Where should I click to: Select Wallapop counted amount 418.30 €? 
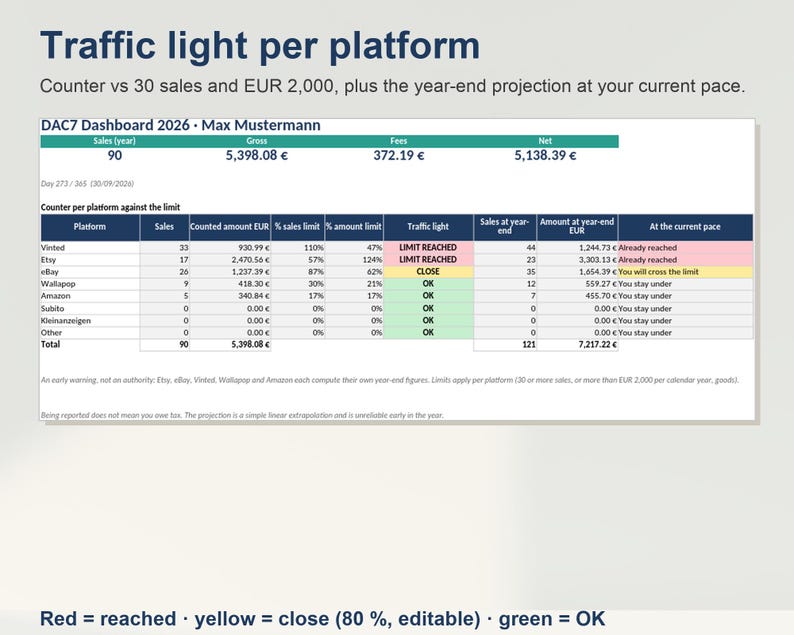[x=230, y=284]
